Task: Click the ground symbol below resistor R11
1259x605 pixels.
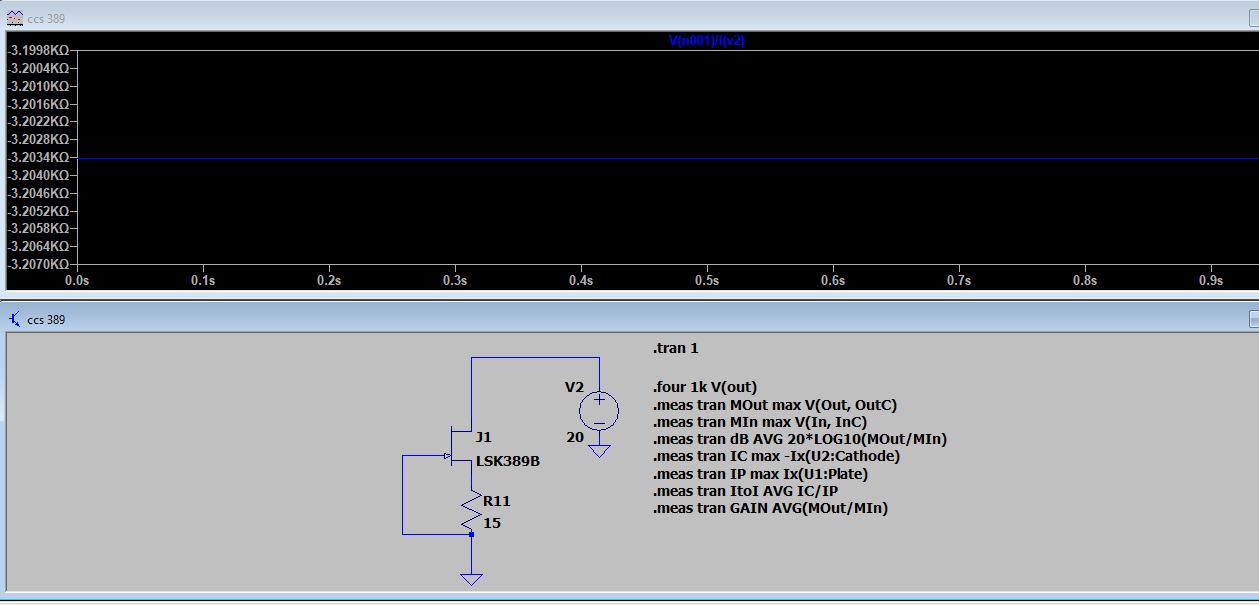Action: click(x=471, y=578)
